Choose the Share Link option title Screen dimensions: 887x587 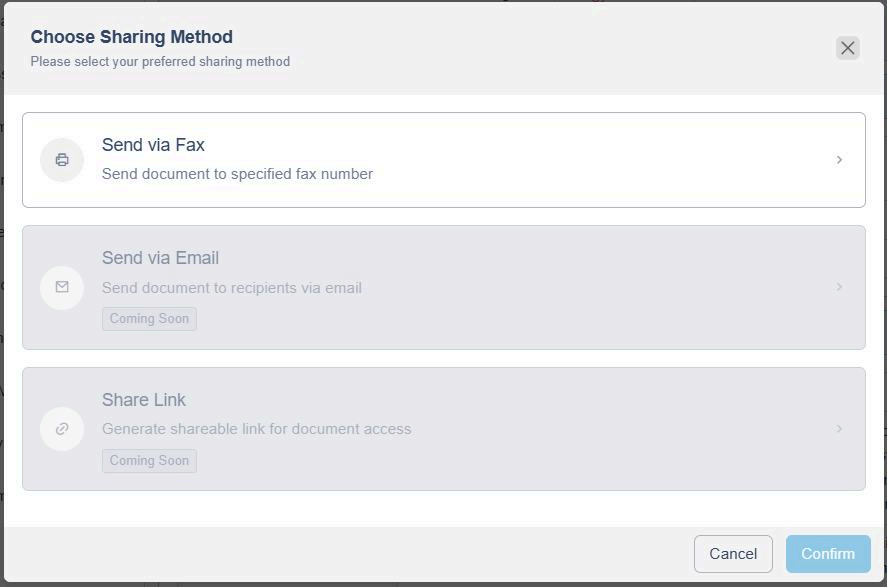144,400
